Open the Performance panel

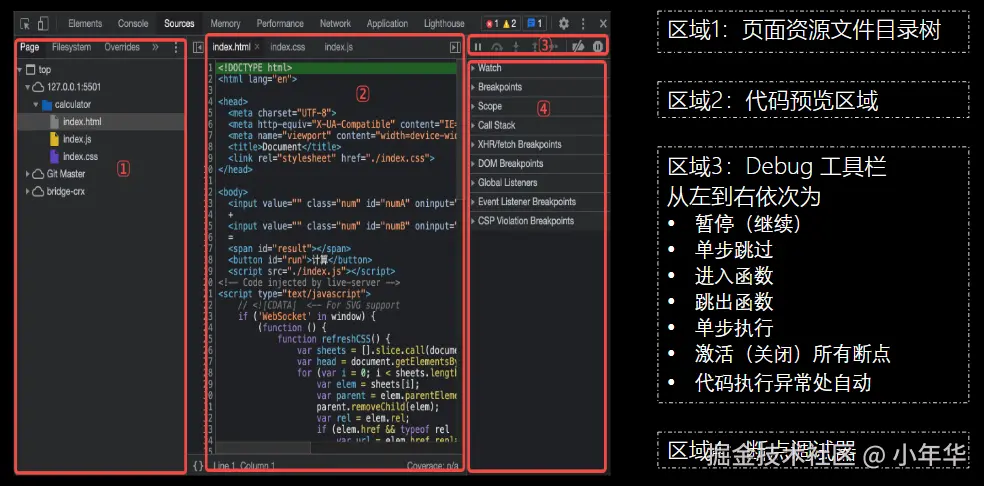coord(280,24)
